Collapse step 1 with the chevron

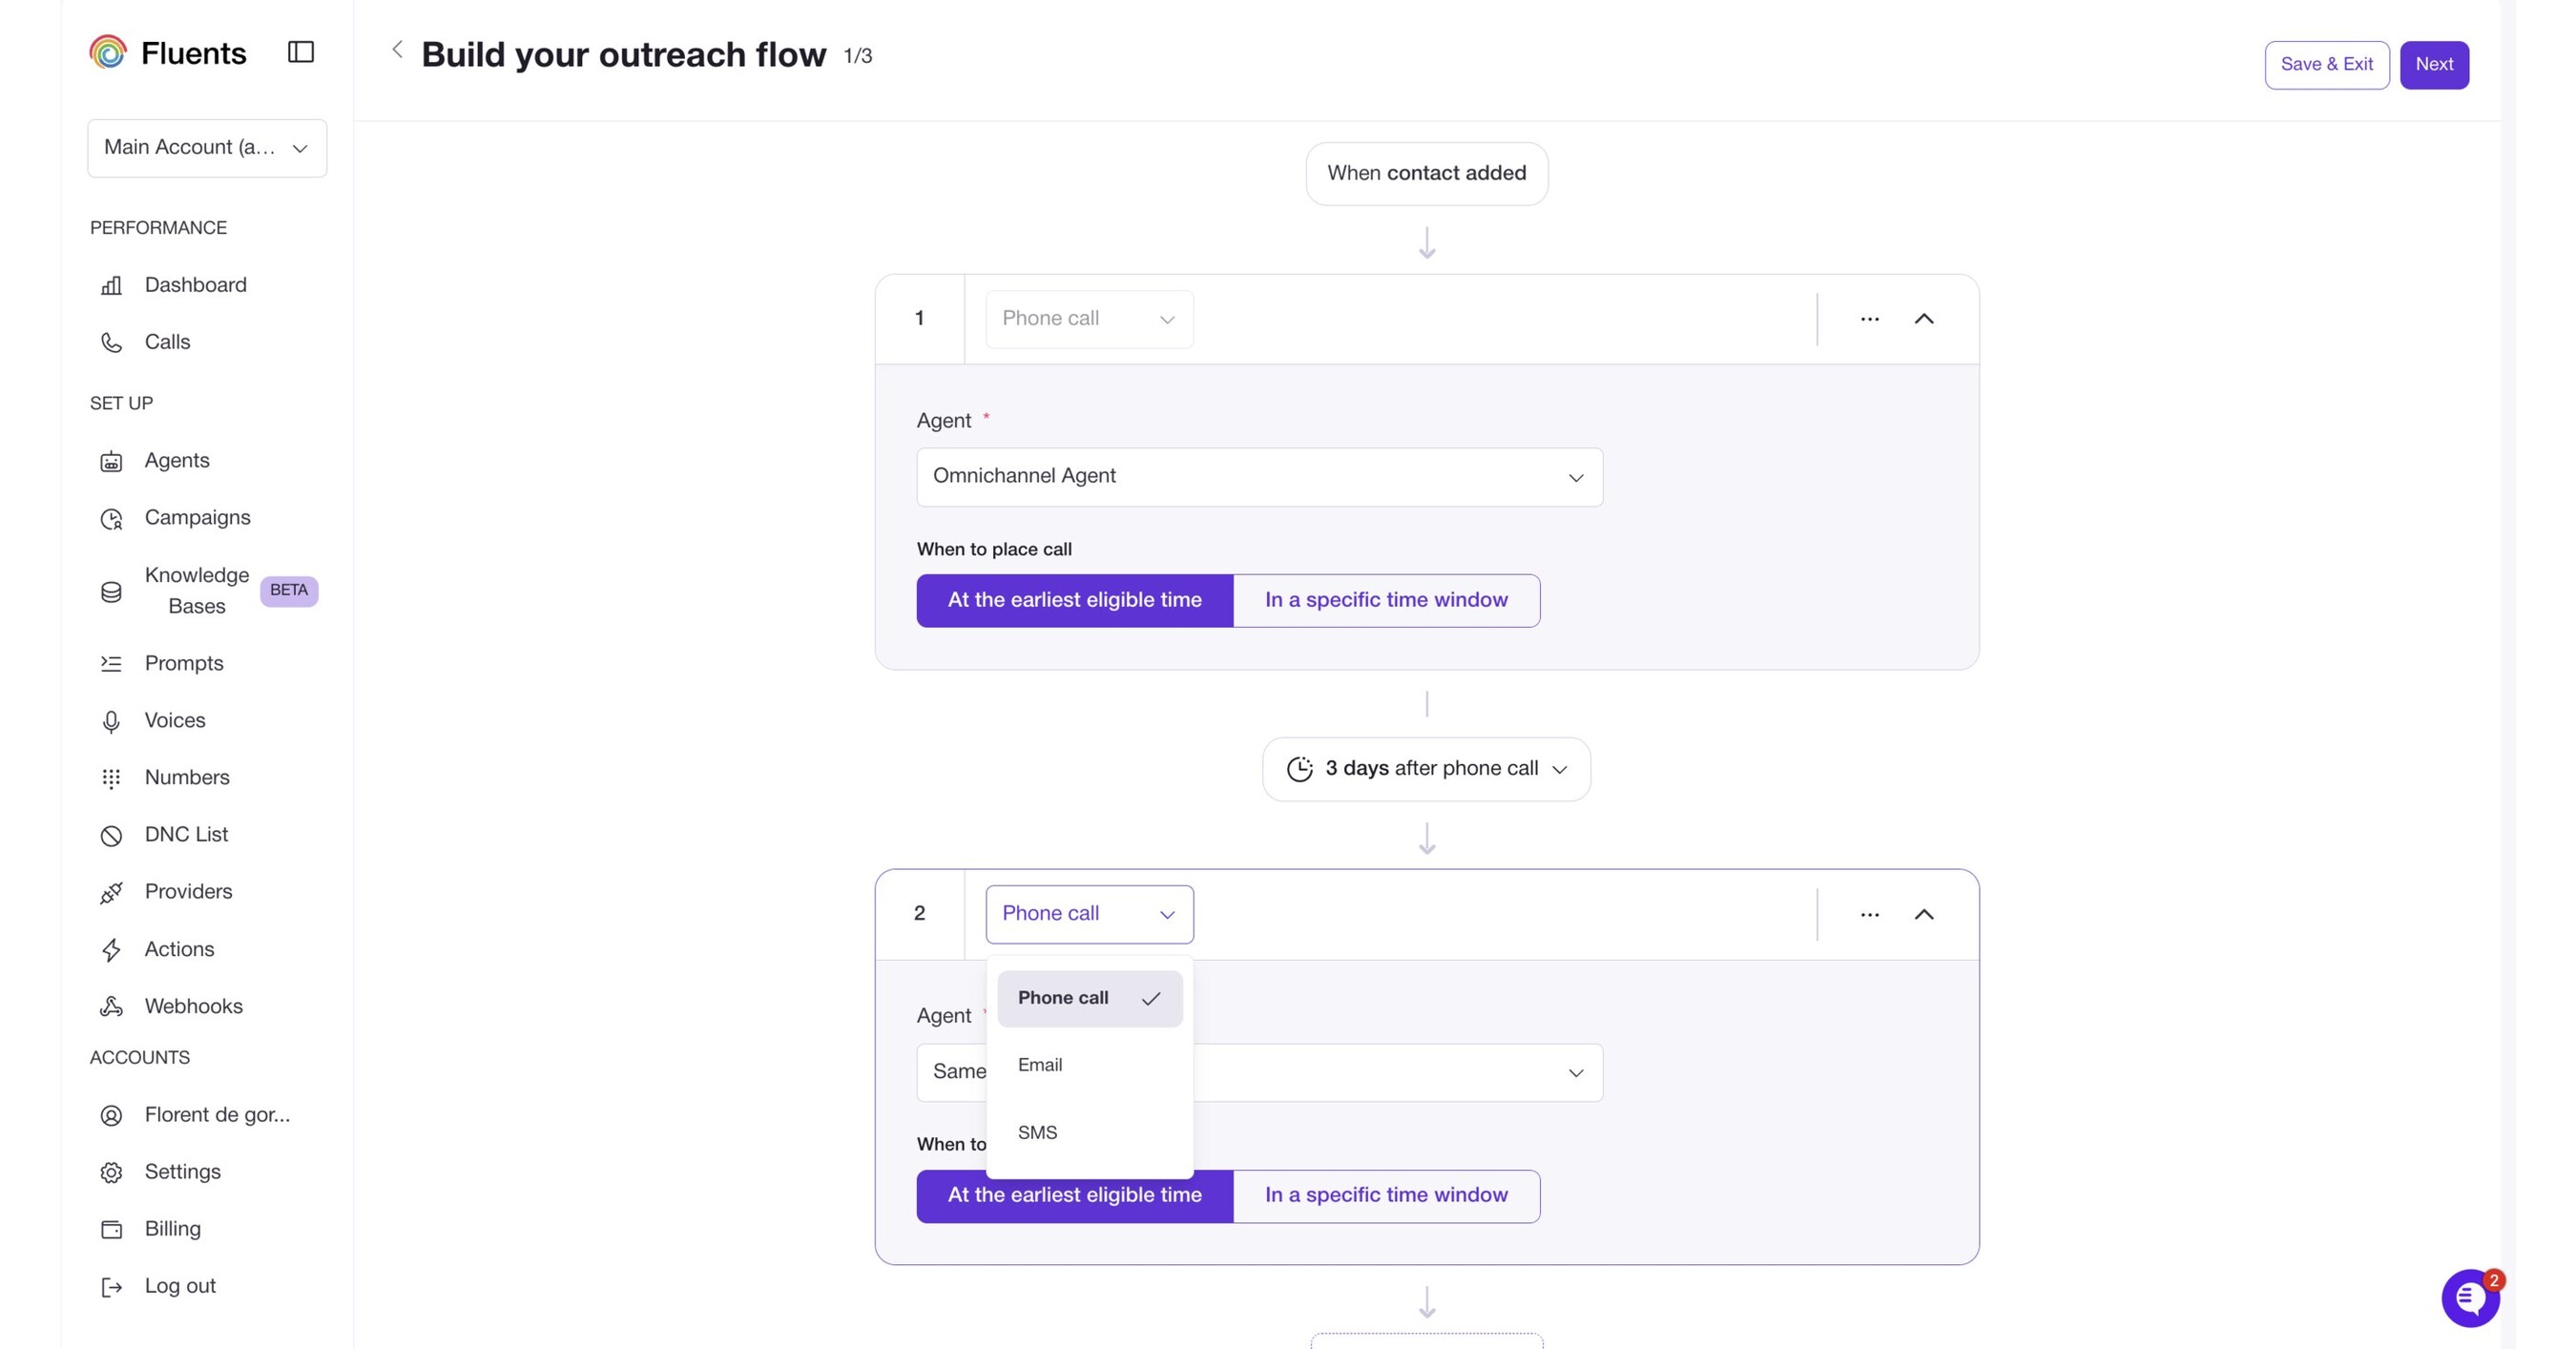click(x=1924, y=319)
